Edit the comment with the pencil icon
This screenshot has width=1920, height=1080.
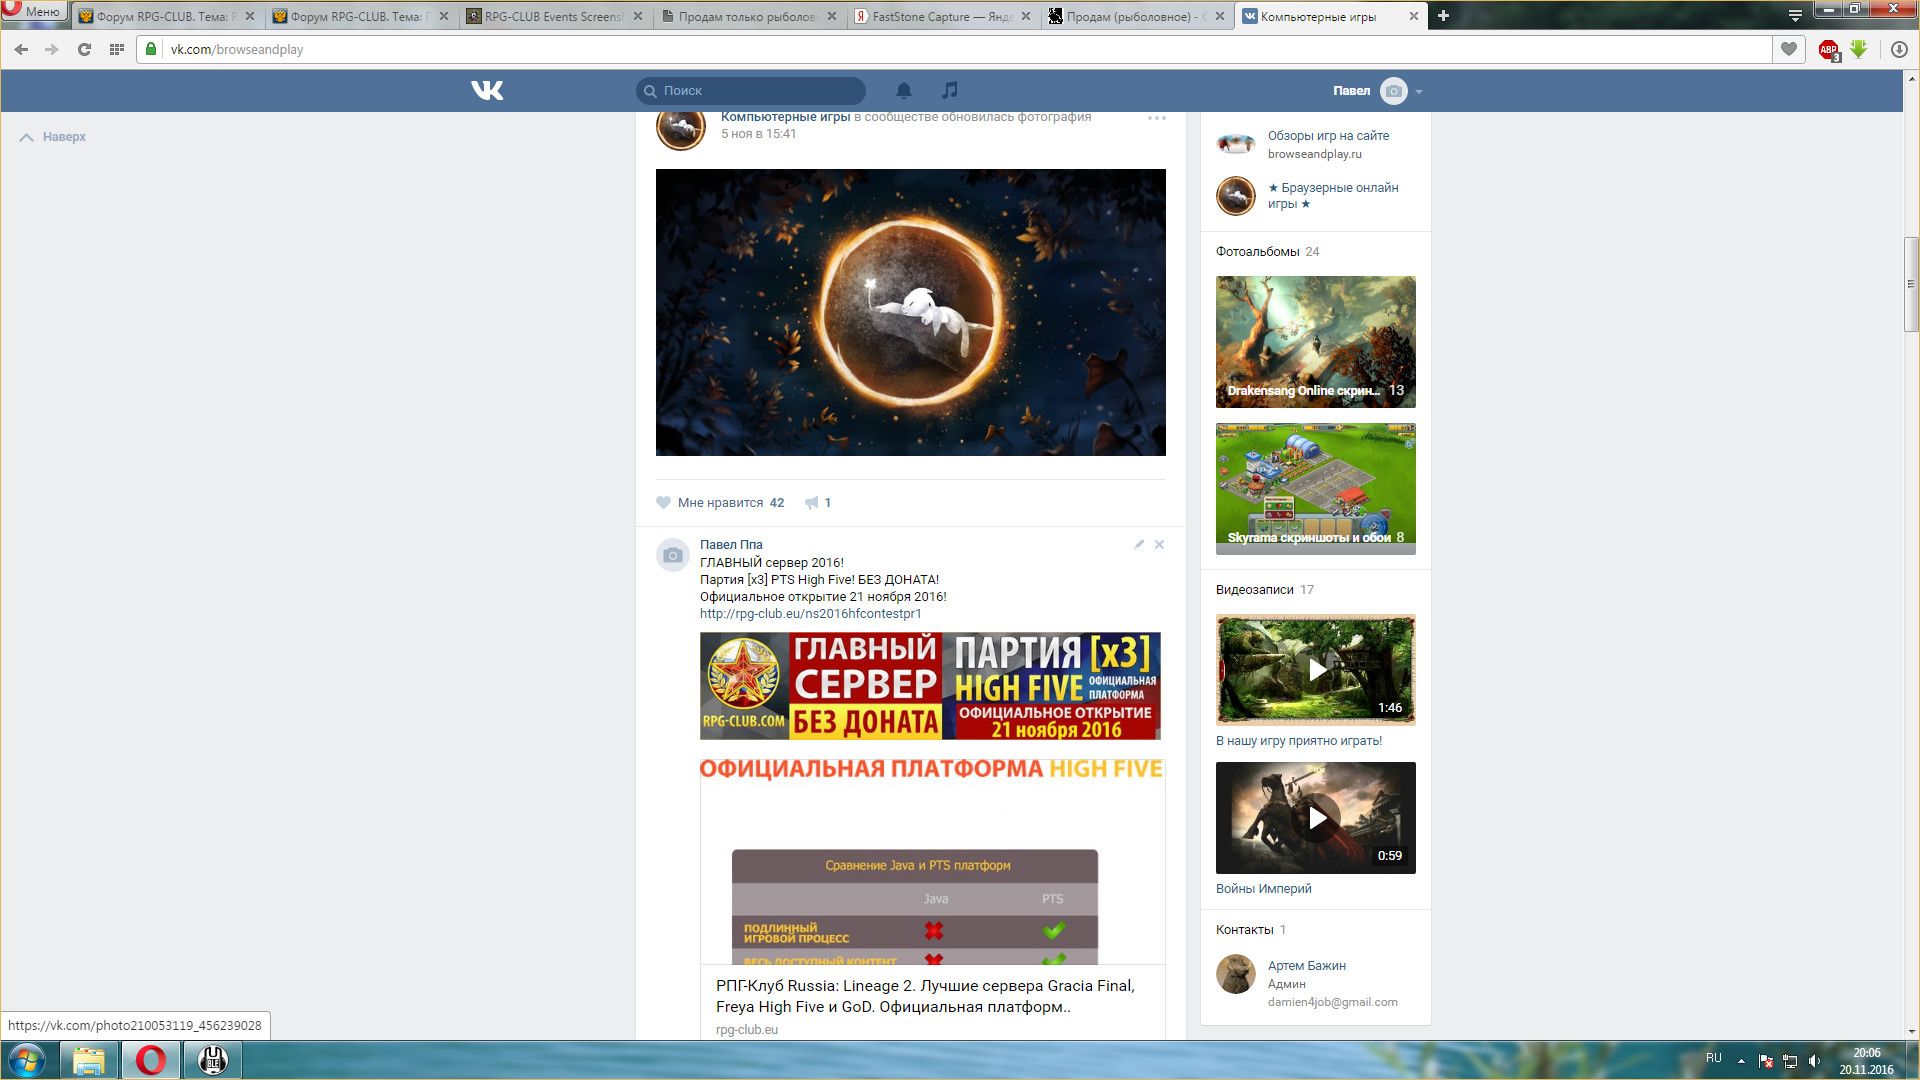(x=1139, y=545)
